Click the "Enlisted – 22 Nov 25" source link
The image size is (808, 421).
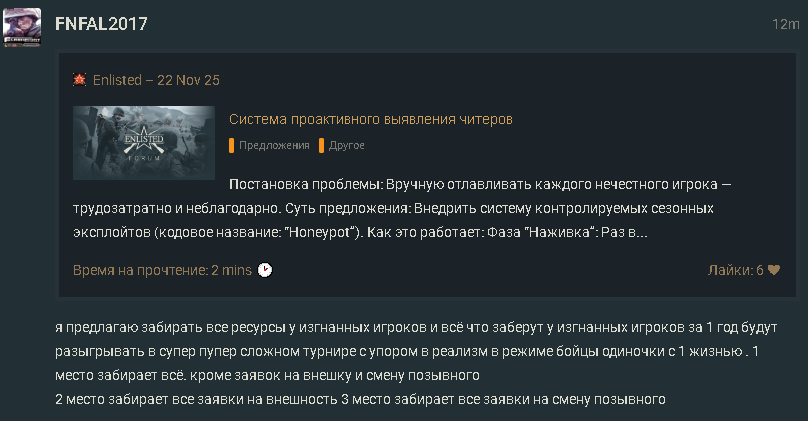pos(156,80)
